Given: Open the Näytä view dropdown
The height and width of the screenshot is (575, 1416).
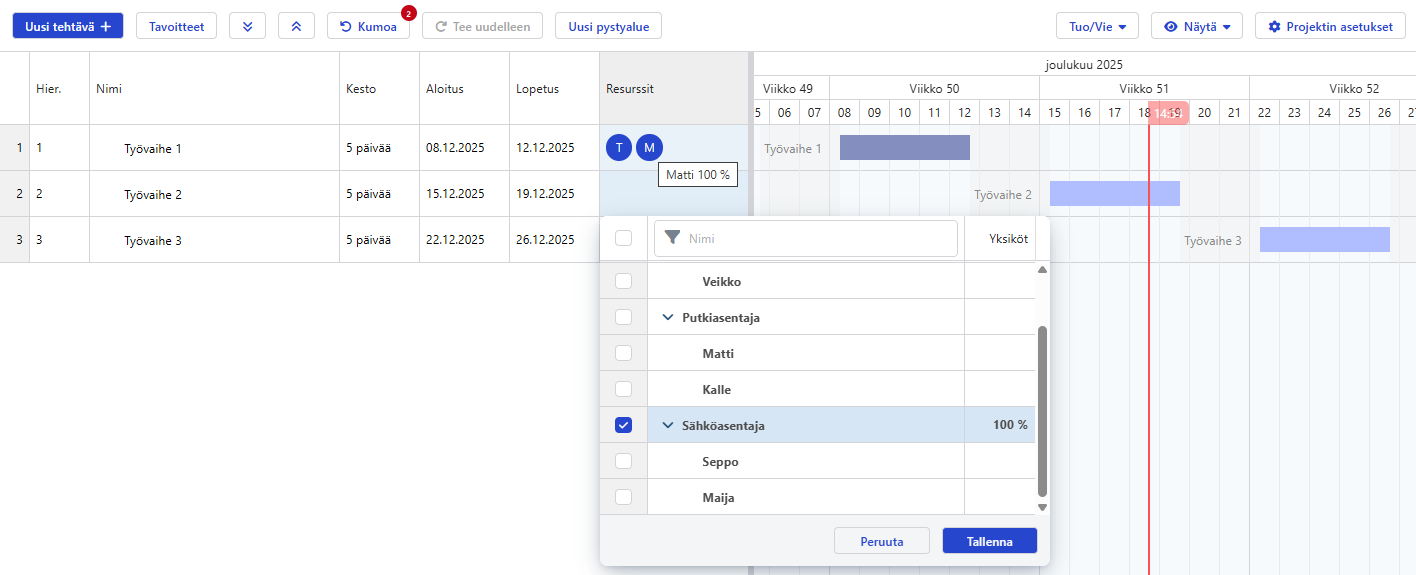Looking at the screenshot, I should 1197,26.
